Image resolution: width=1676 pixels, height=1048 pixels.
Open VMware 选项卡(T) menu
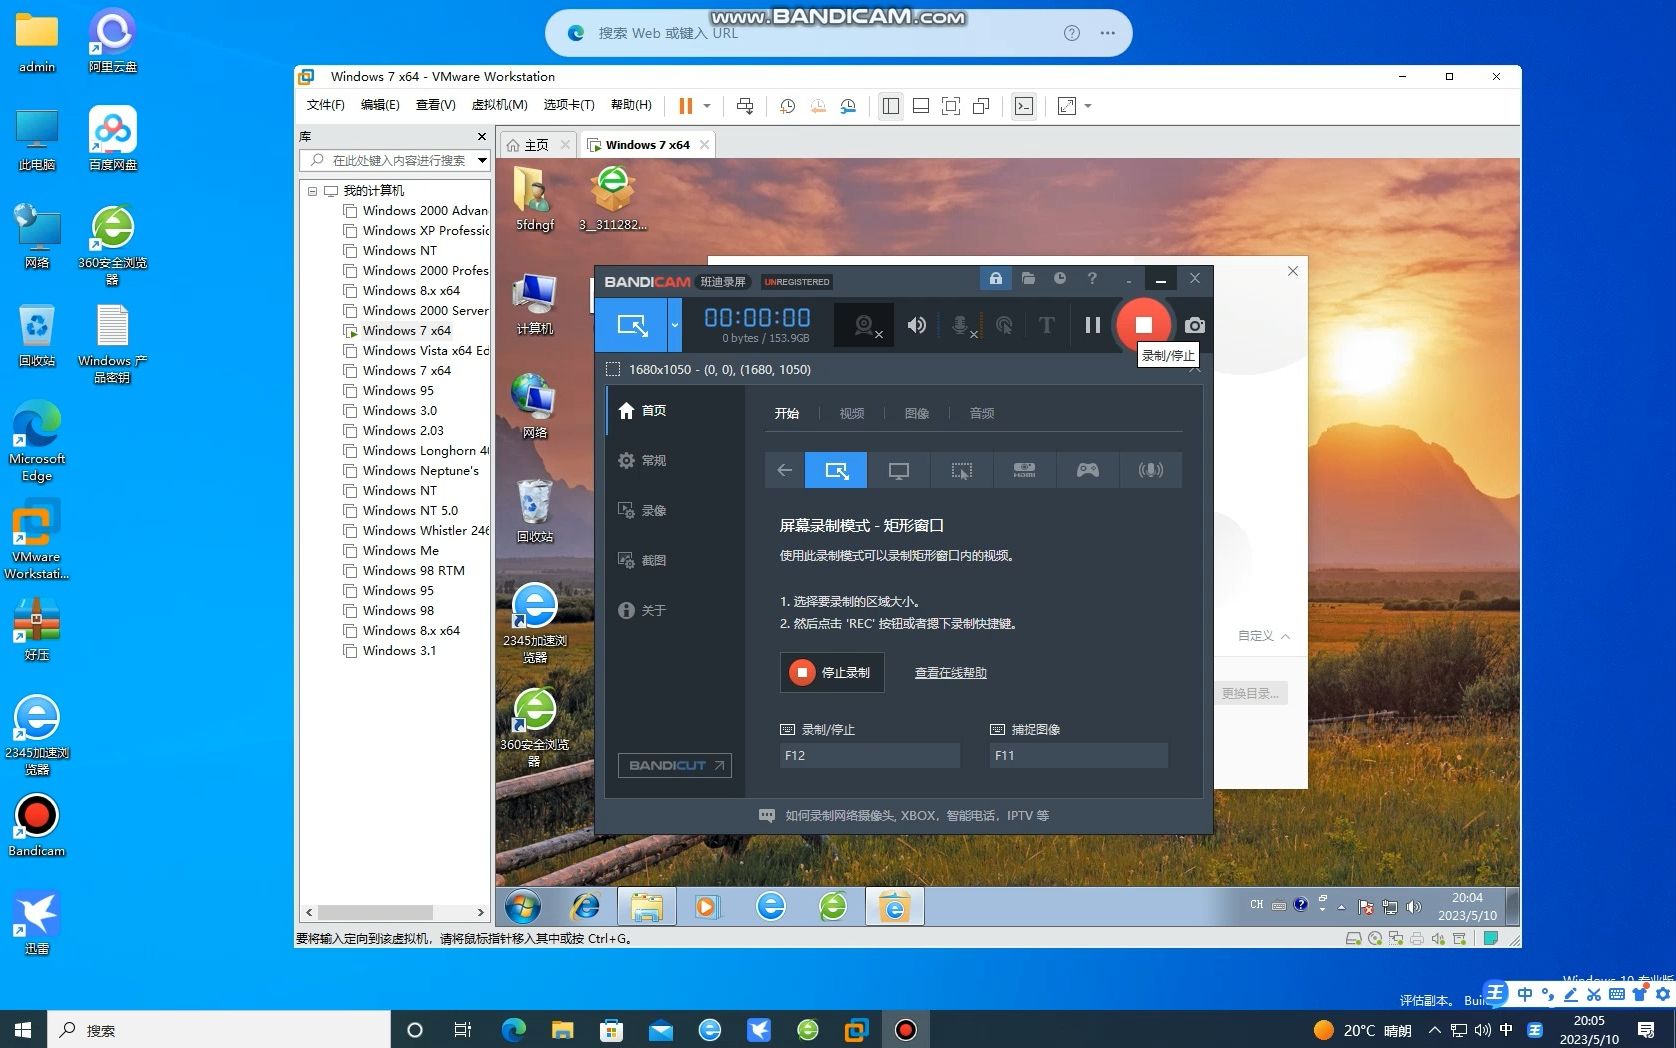(x=568, y=105)
